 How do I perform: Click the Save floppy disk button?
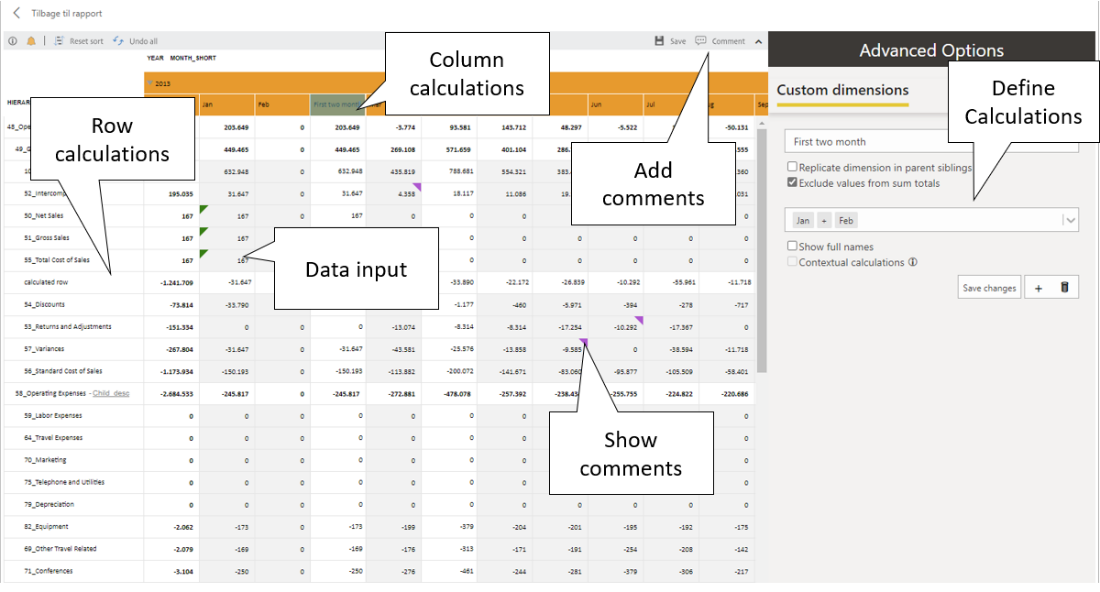670,41
